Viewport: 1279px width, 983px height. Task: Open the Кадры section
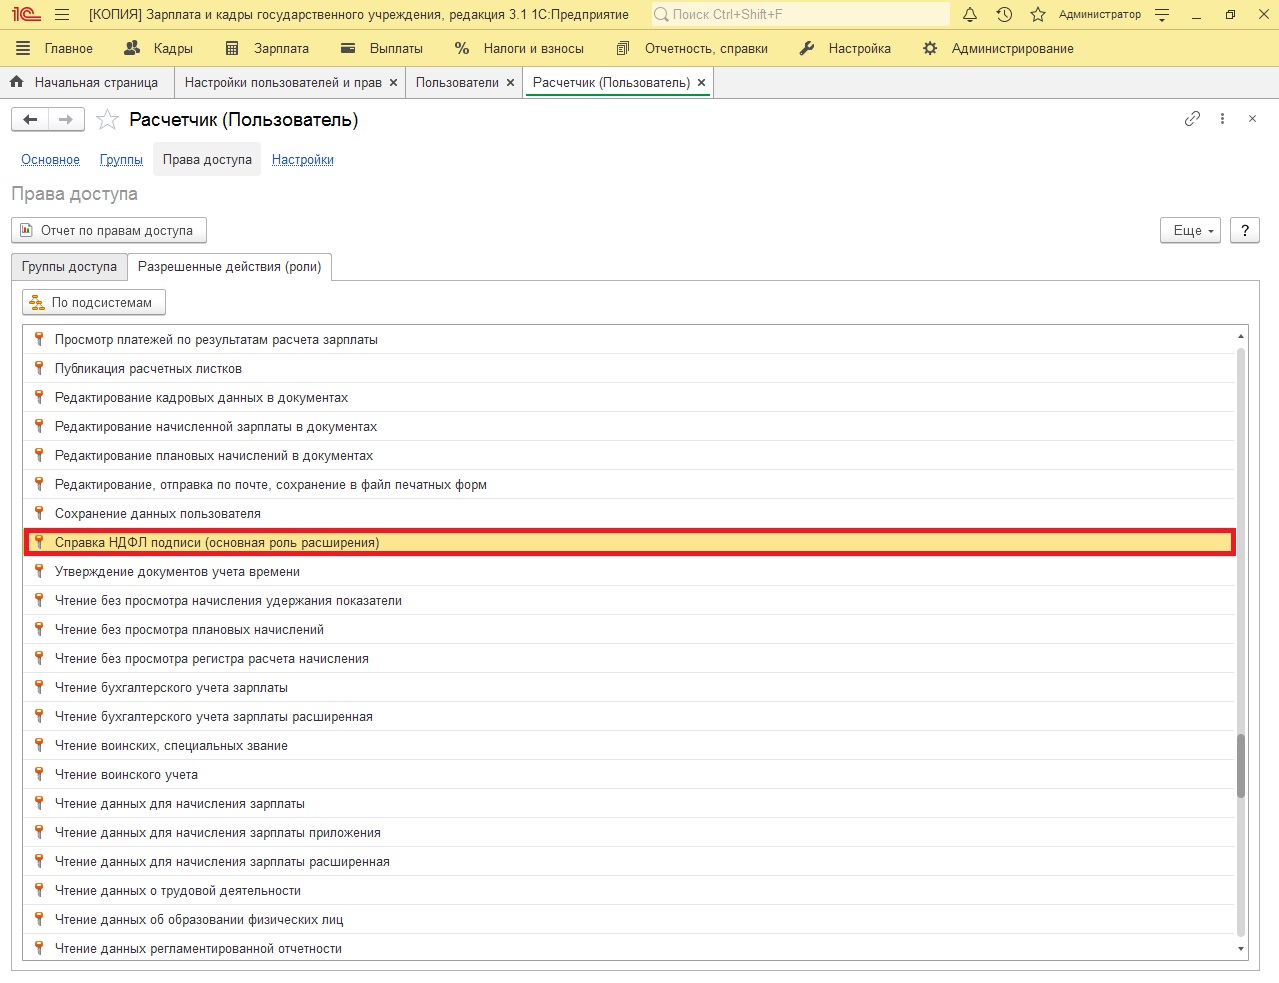click(158, 48)
